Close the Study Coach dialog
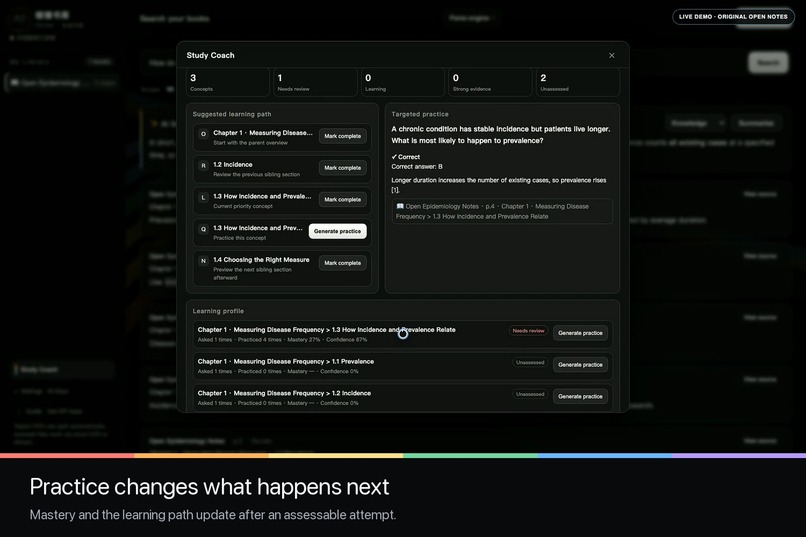 (x=611, y=55)
